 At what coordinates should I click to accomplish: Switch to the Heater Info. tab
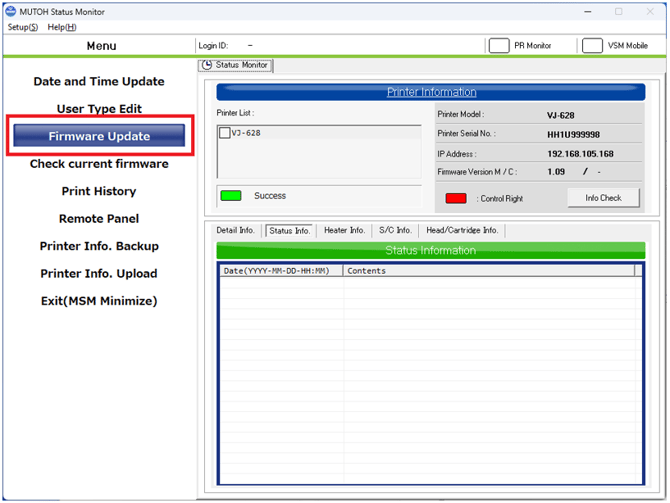pyautogui.click(x=344, y=230)
